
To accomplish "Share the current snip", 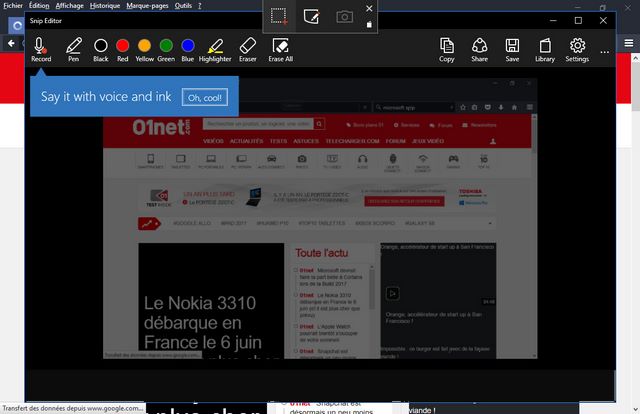I will click(479, 48).
